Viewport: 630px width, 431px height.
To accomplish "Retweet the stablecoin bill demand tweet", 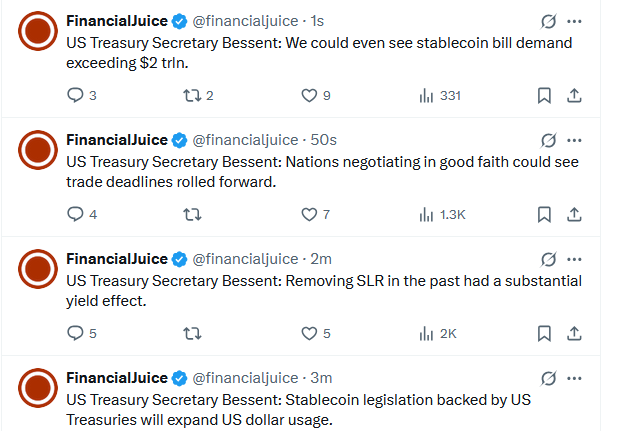I will pos(198,96).
